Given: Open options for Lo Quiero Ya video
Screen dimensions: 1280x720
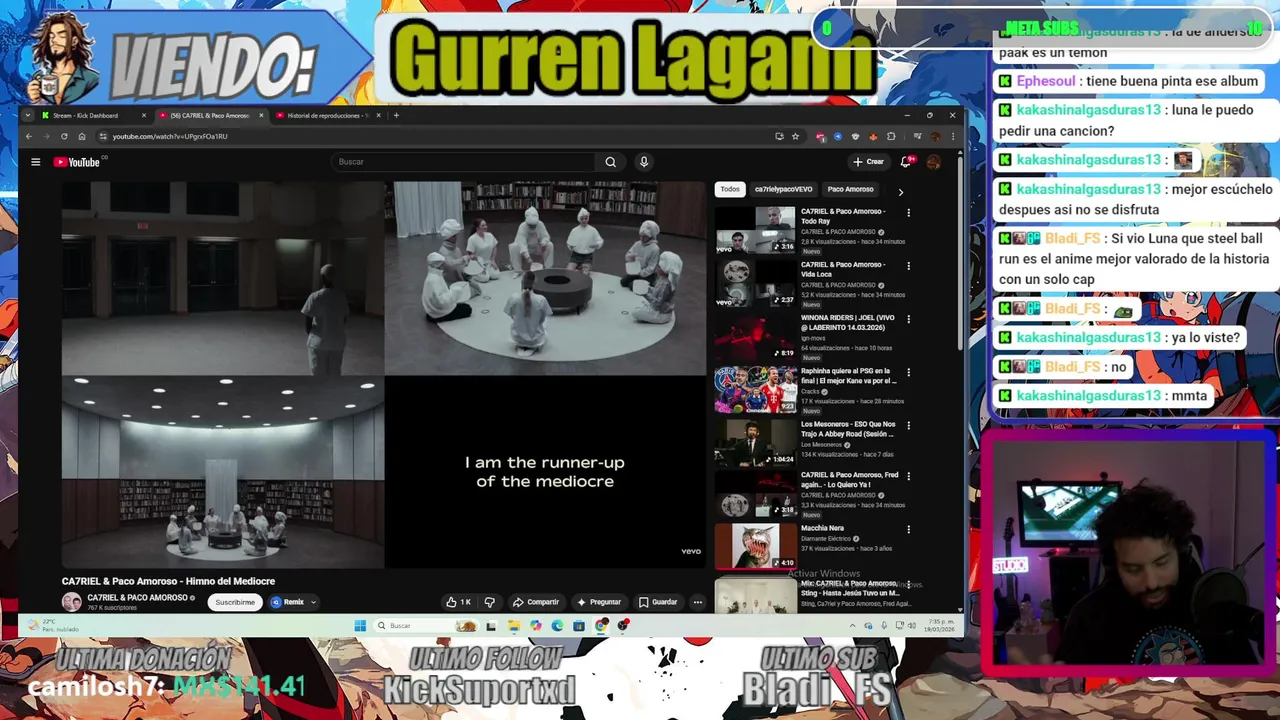Looking at the screenshot, I should (x=908, y=476).
